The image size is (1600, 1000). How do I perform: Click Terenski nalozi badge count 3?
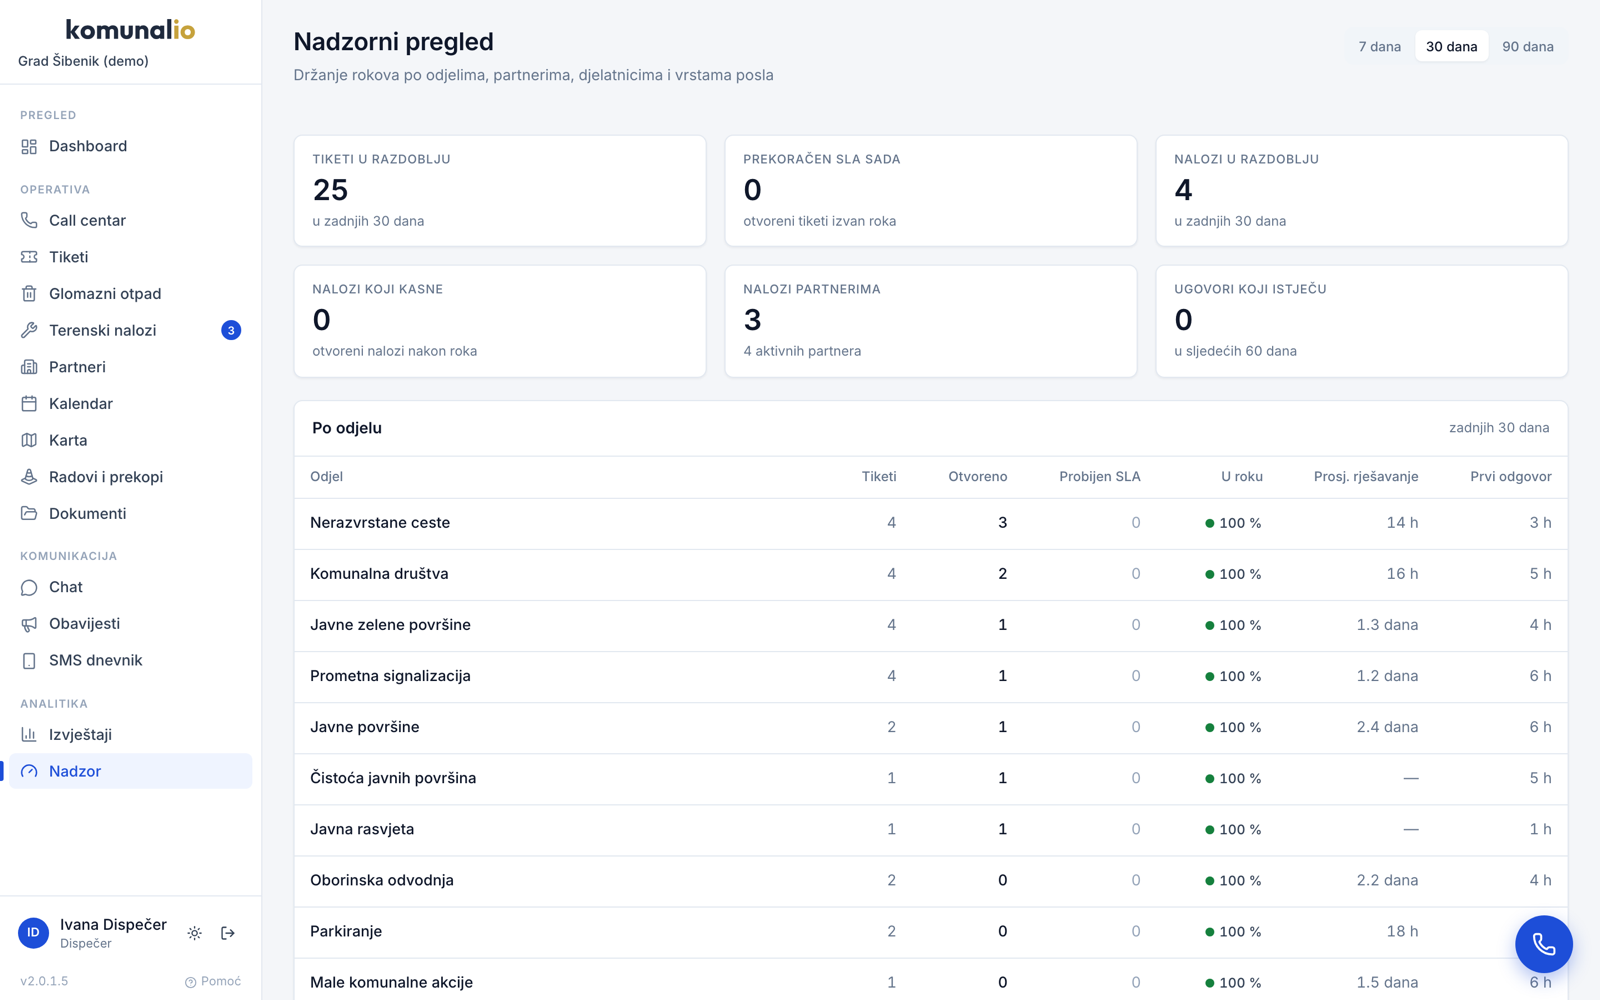[231, 330]
